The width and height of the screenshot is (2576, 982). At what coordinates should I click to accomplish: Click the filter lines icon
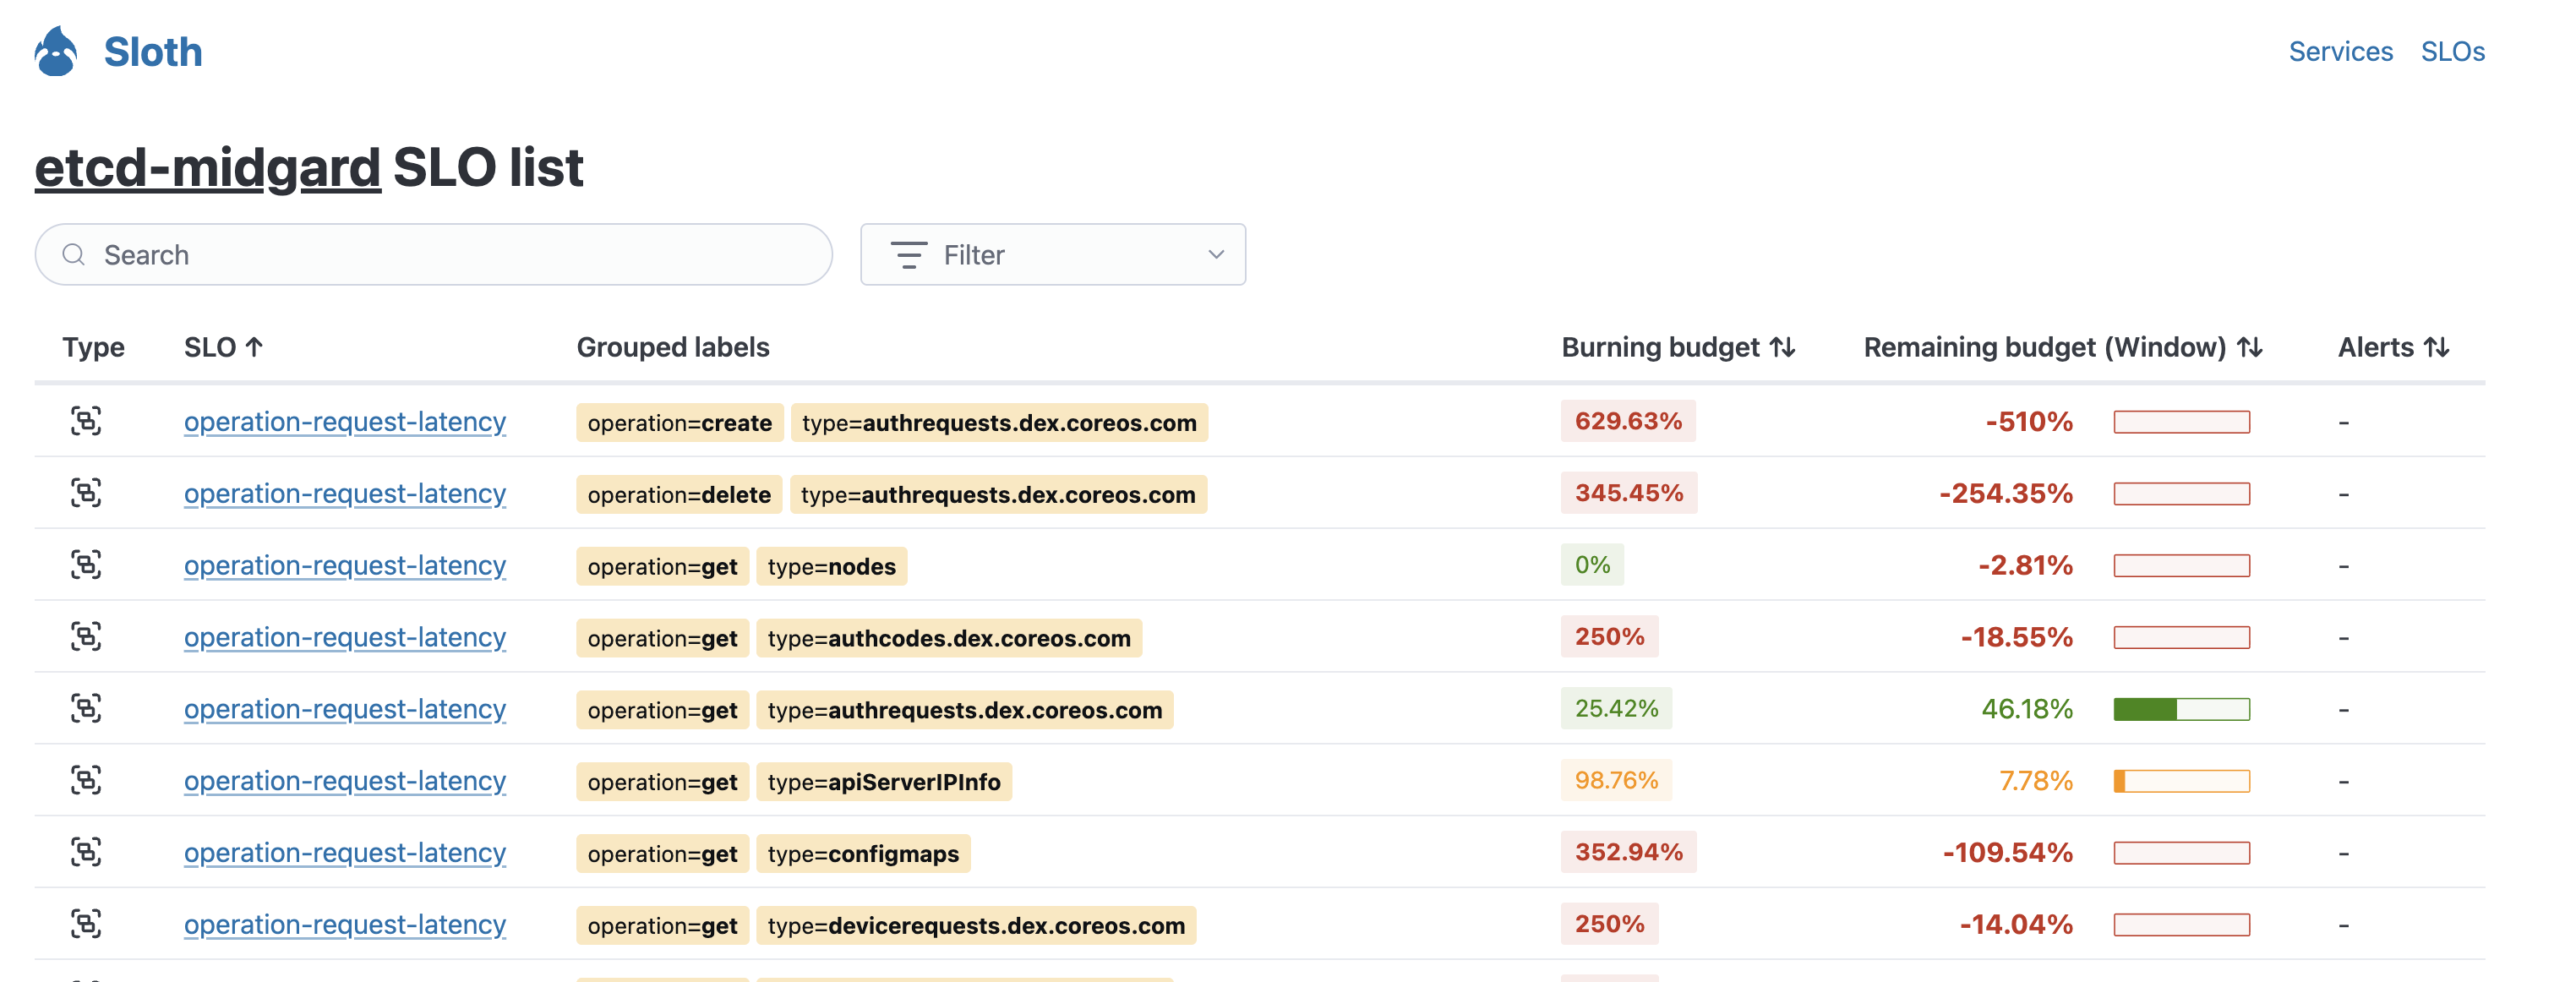(908, 255)
